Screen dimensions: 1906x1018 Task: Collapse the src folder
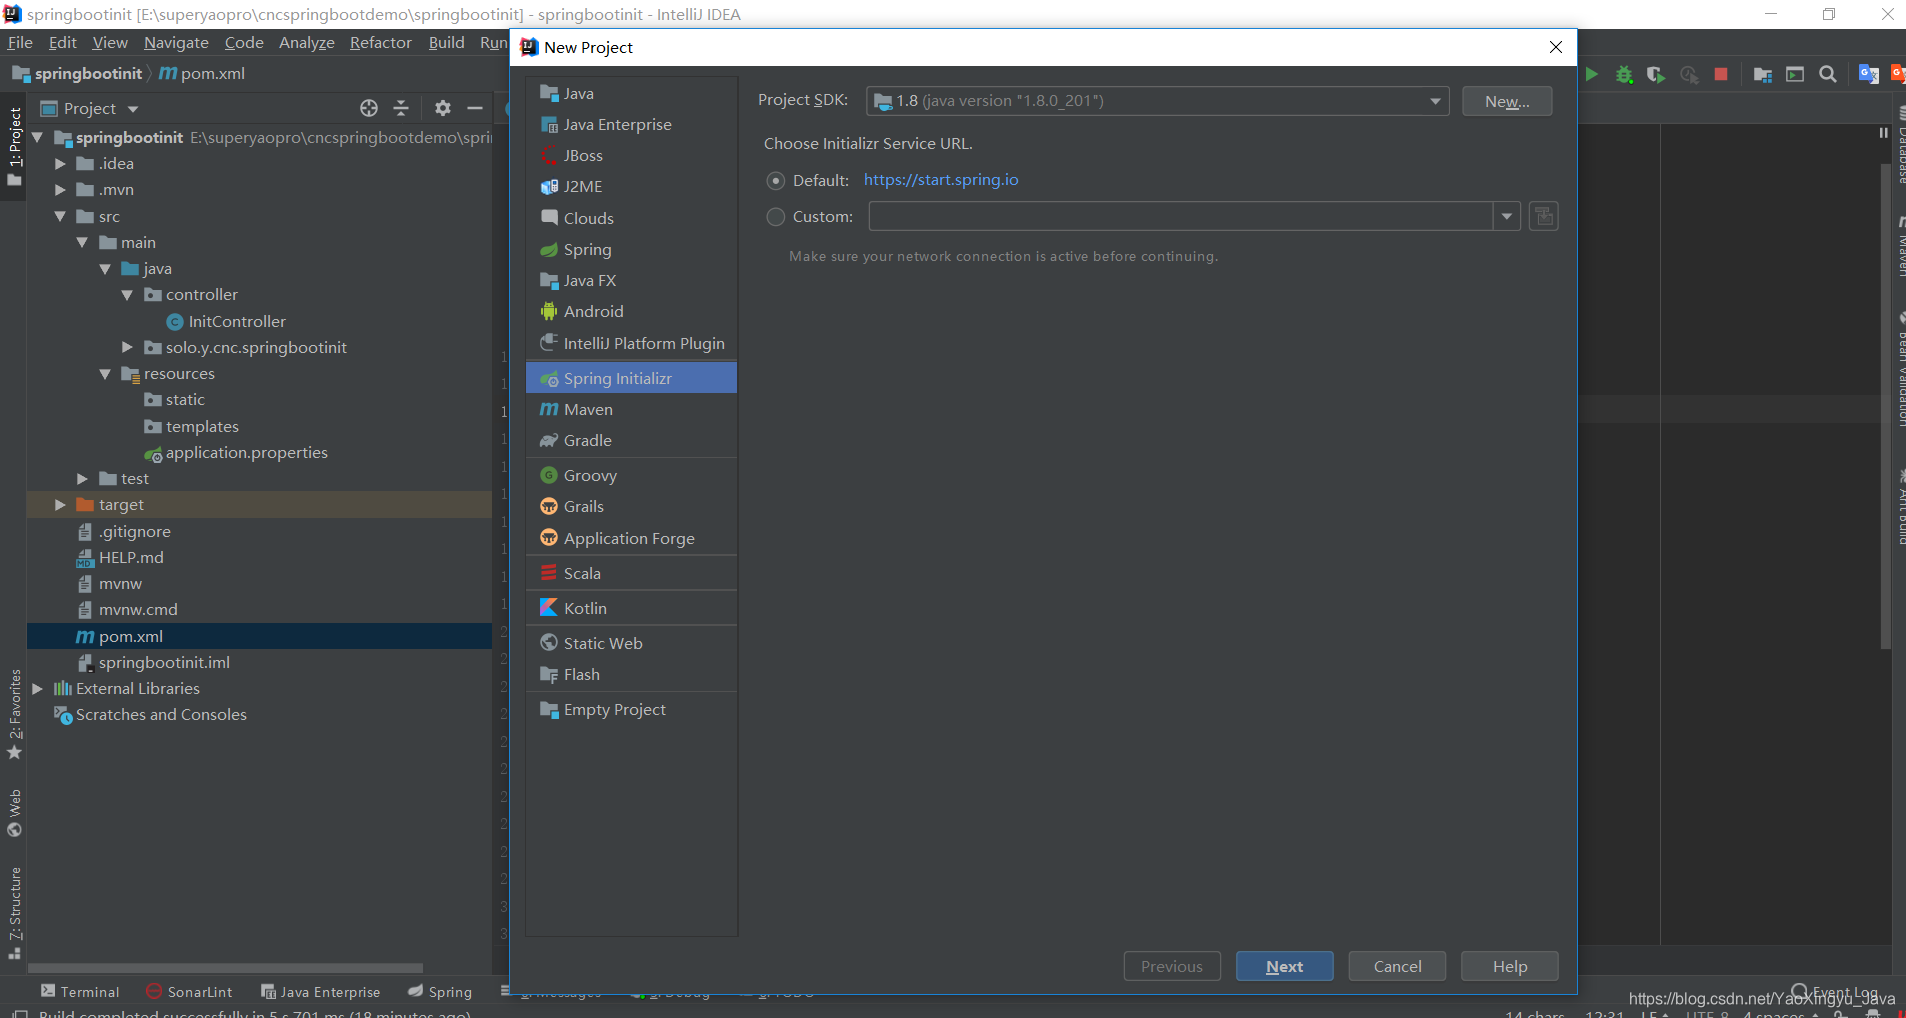click(x=60, y=216)
